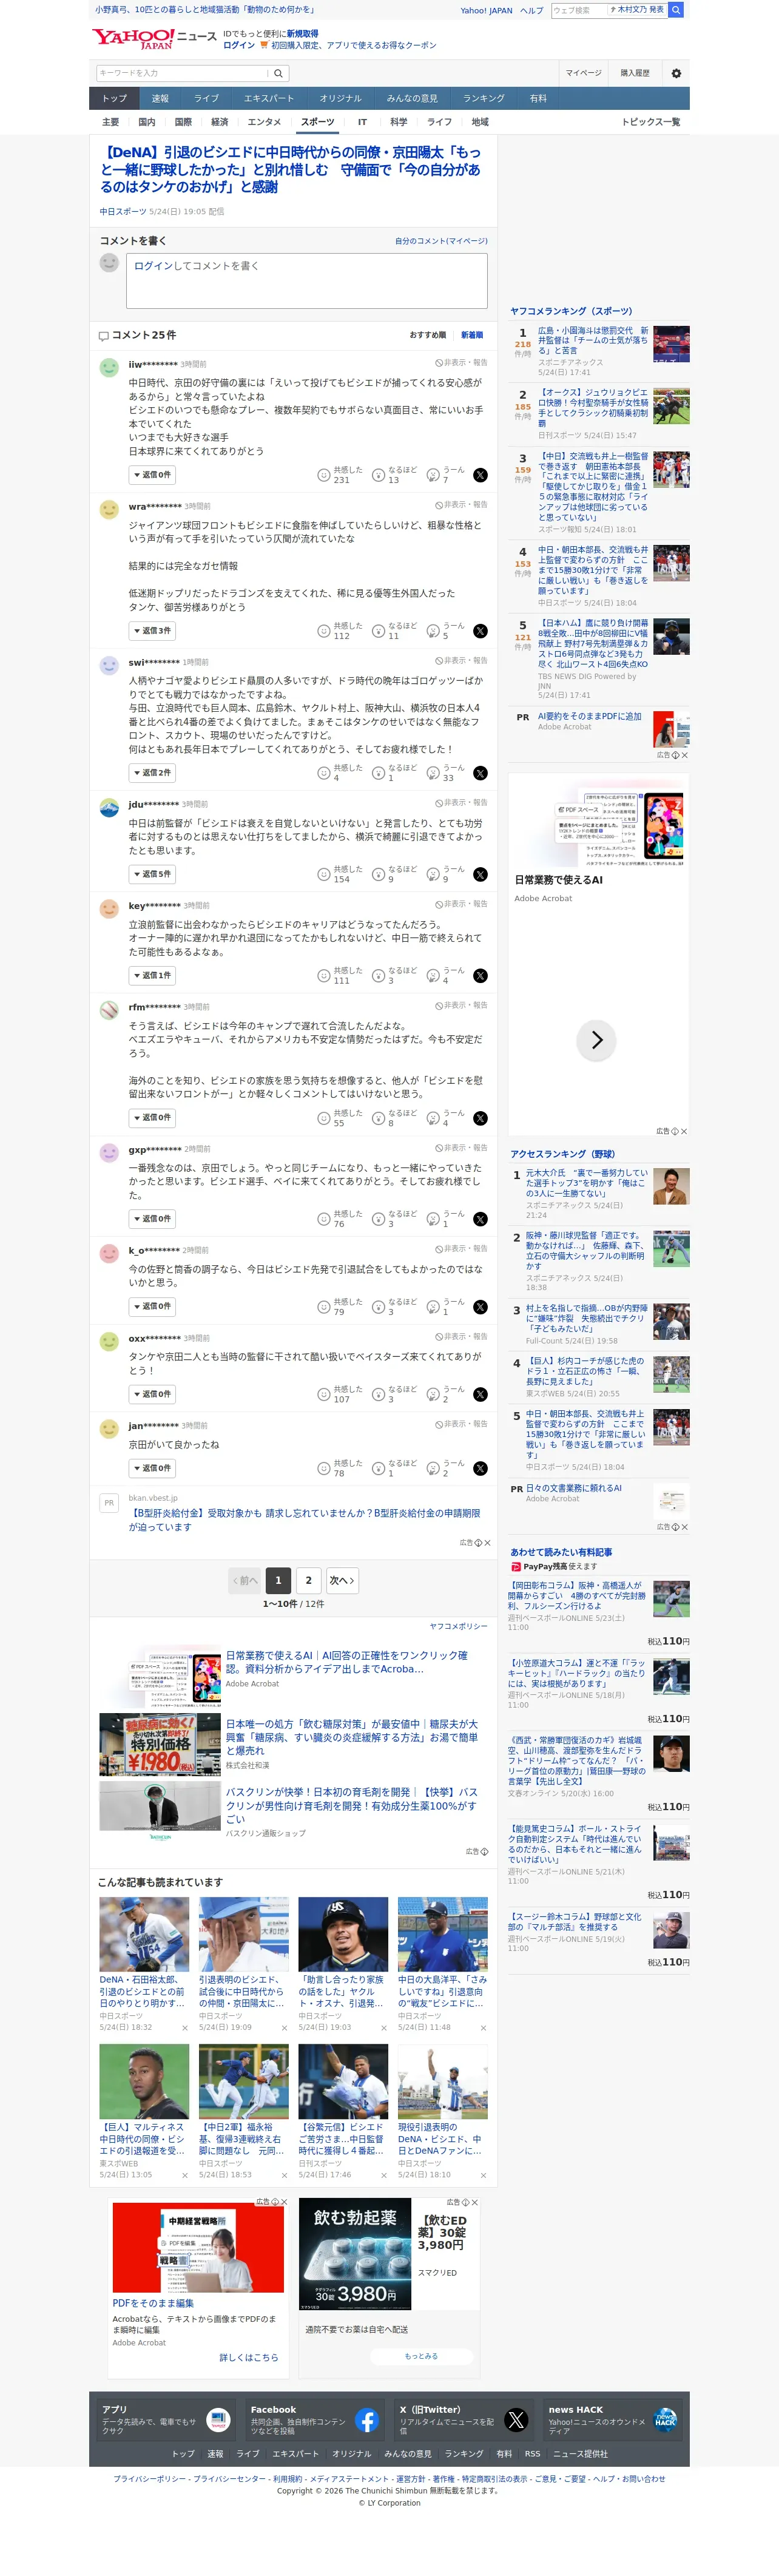Sort comments by おすすめ順
This screenshot has width=779, height=2576.
[427, 335]
